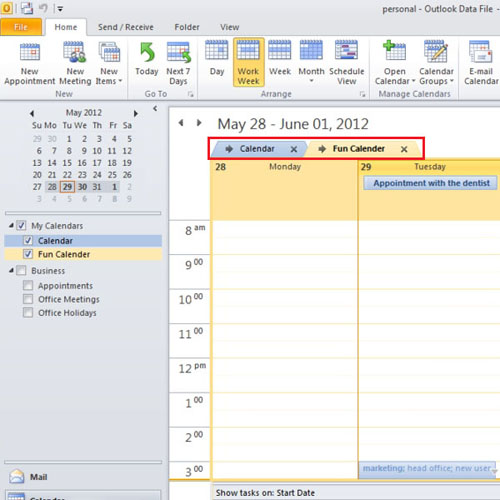Open the Send / Receive tab
This screenshot has height=500, width=500.
tap(126, 27)
